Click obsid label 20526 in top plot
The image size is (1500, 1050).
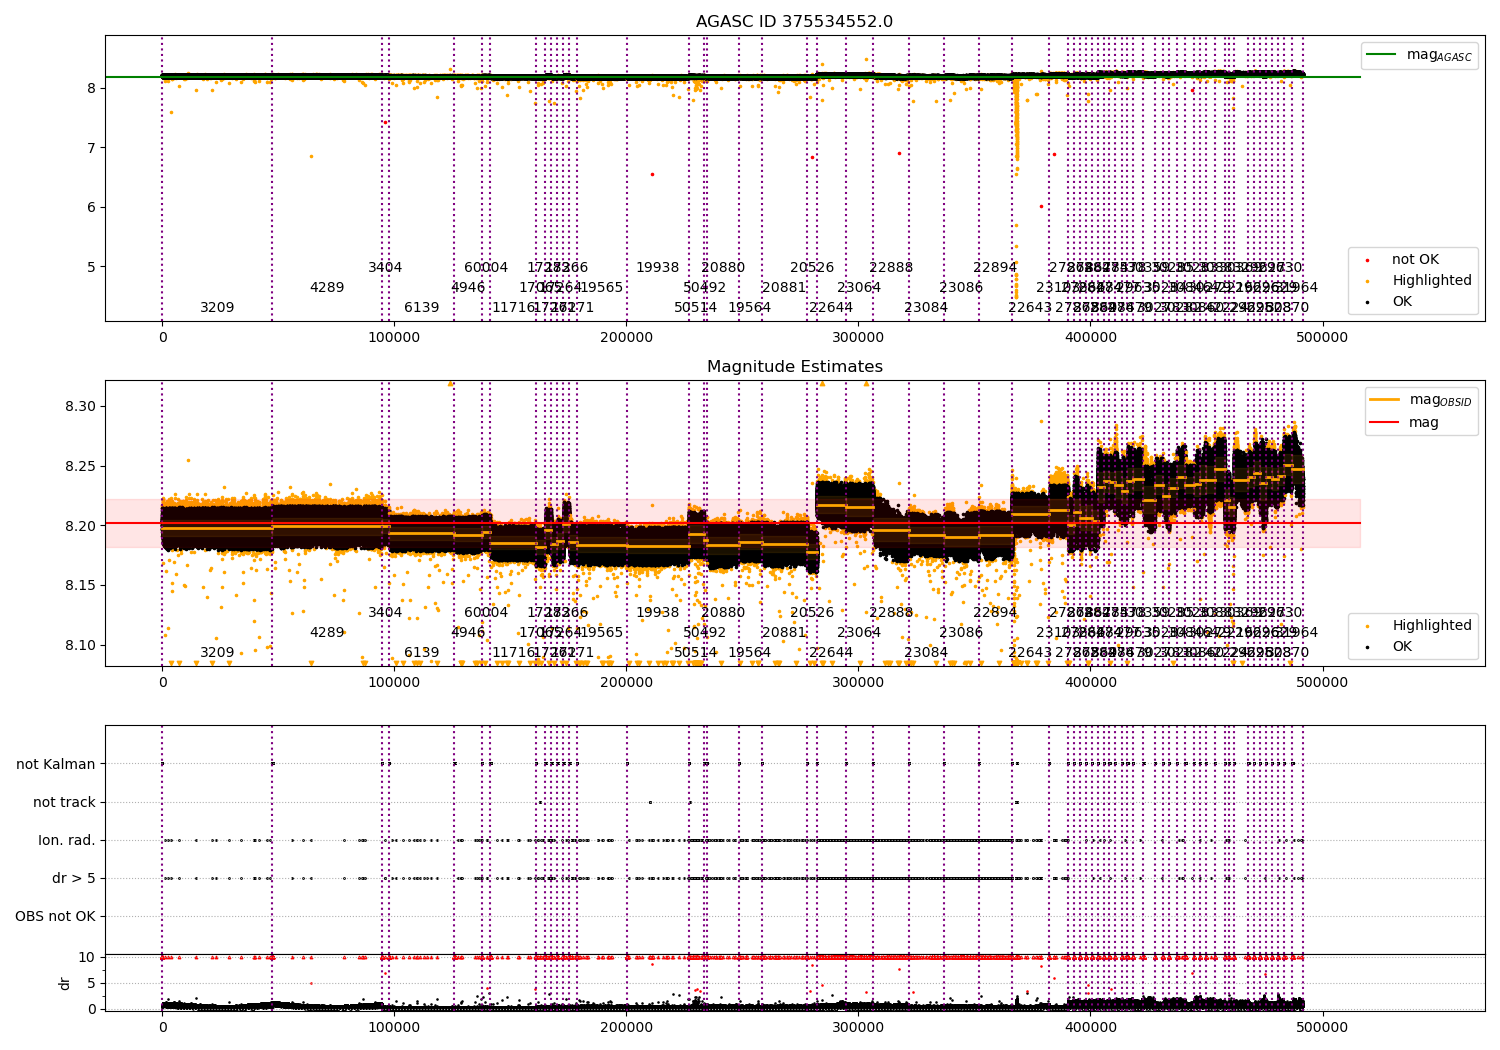(x=812, y=267)
